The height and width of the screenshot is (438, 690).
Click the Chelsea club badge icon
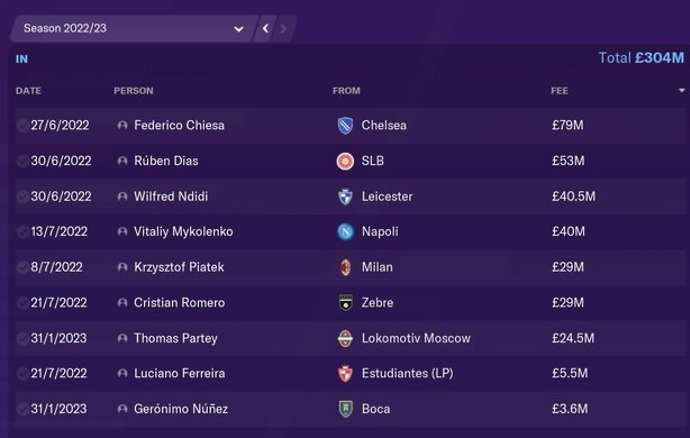click(345, 126)
